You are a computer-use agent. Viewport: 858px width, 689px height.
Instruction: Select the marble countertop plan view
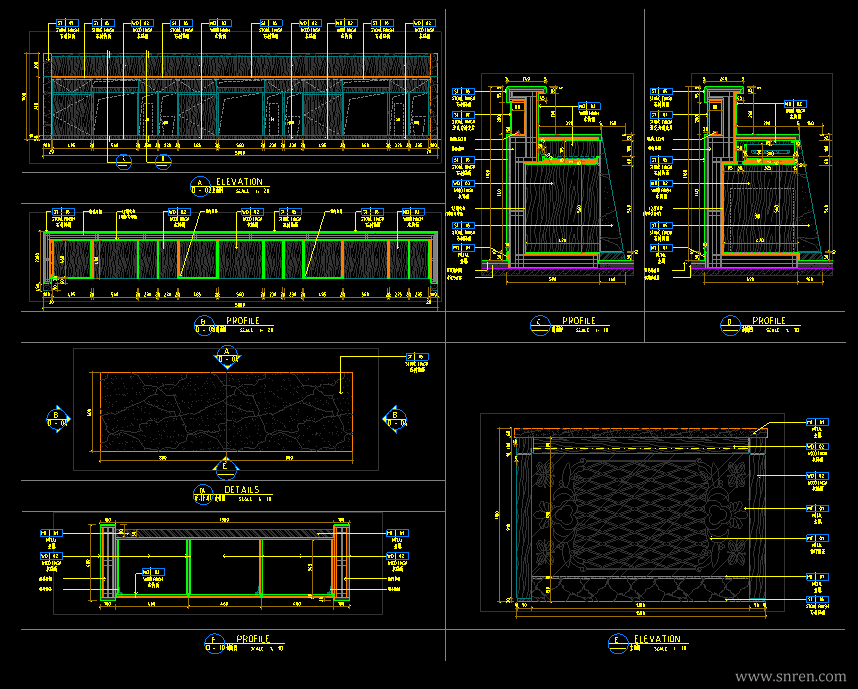227,412
